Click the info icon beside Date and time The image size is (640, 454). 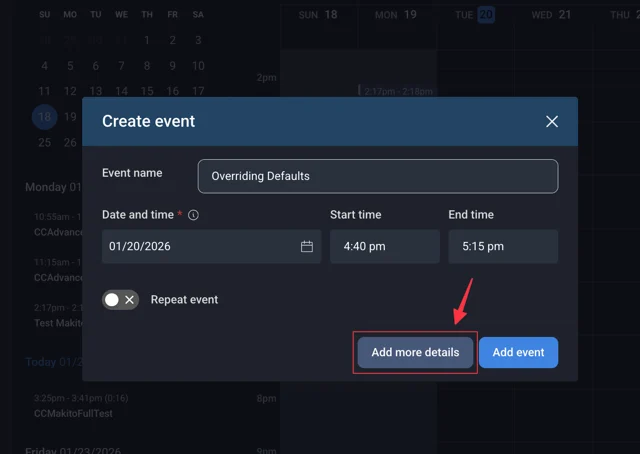click(193, 215)
